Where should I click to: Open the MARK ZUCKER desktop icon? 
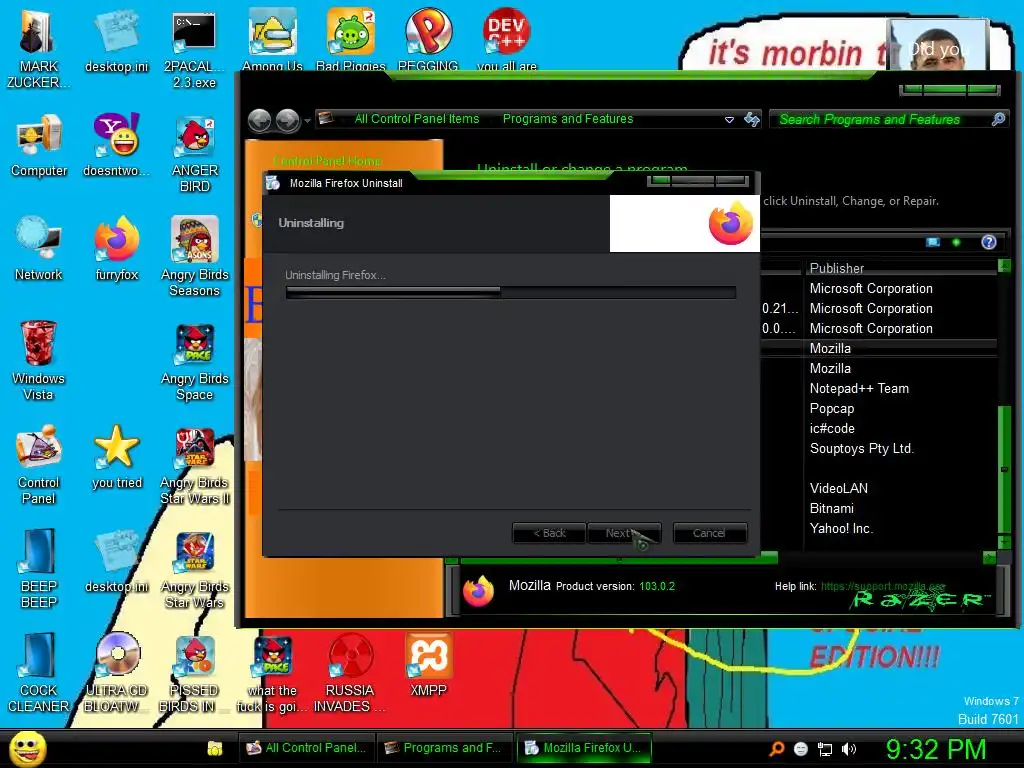click(37, 49)
